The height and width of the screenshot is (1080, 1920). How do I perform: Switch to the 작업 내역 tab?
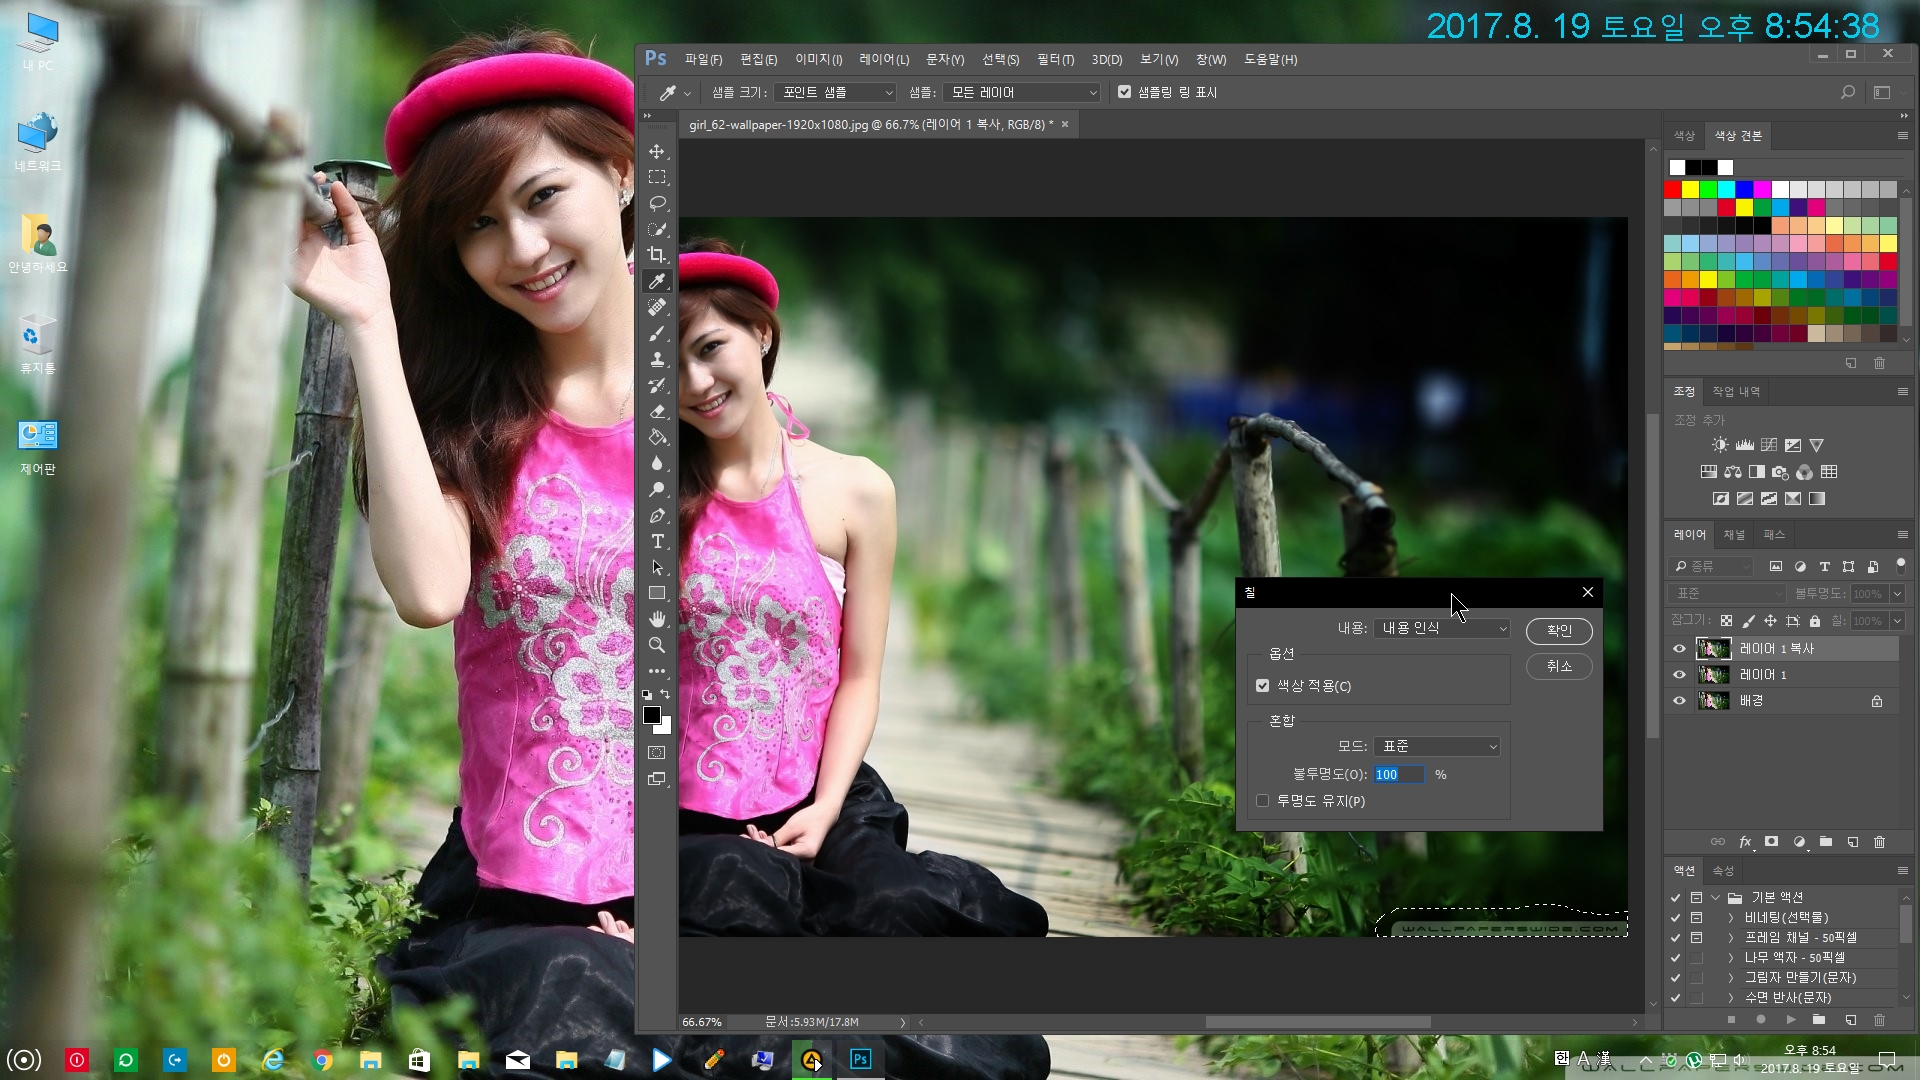1735,392
